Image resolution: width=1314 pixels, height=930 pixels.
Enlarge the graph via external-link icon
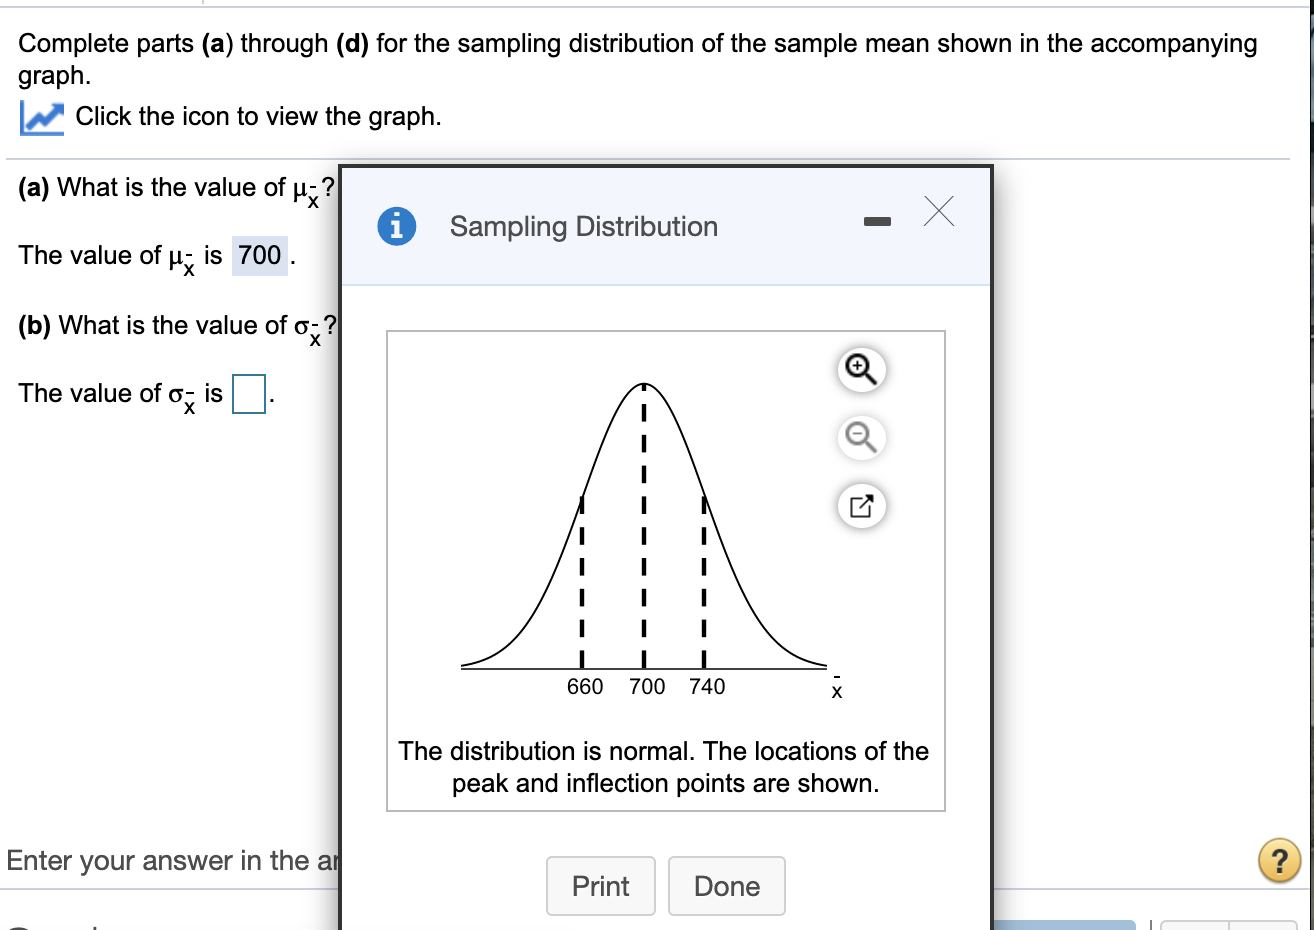tap(860, 506)
